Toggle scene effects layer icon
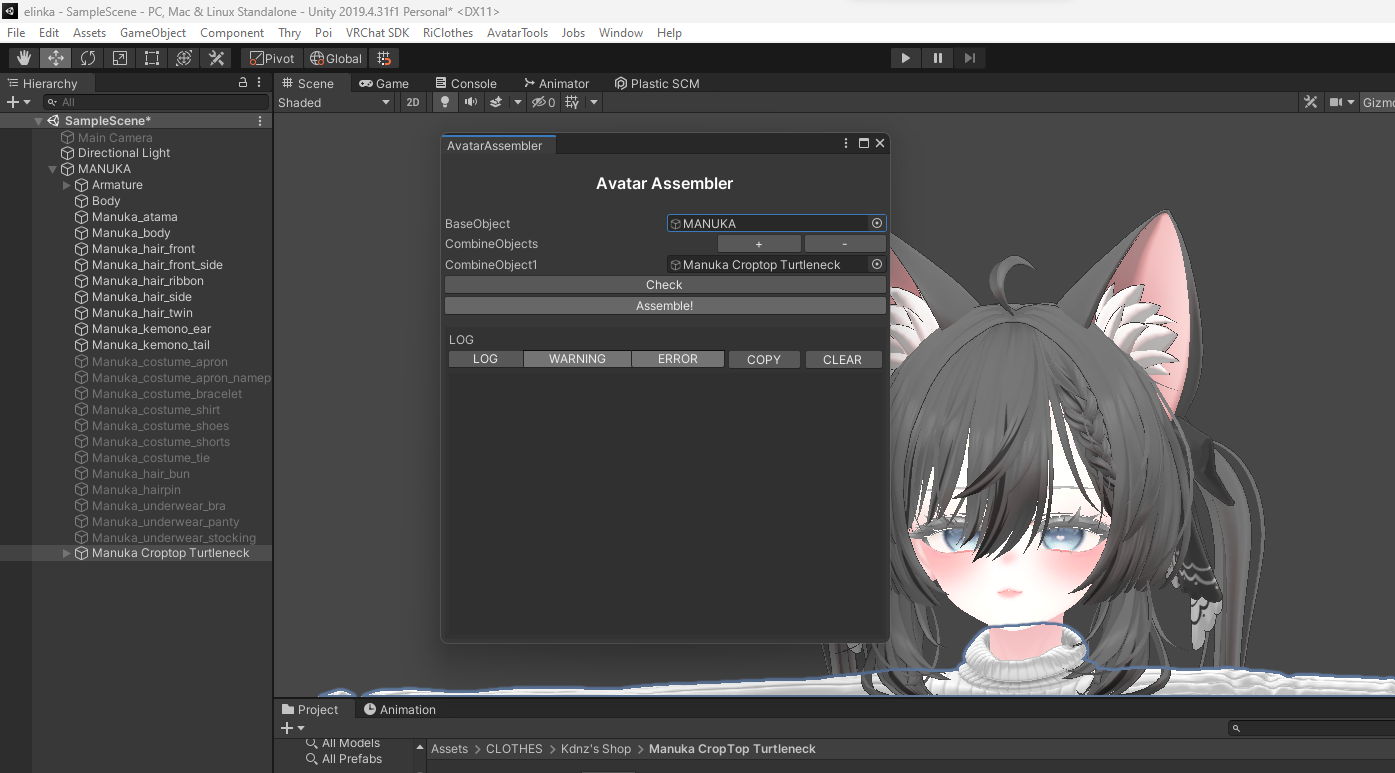 (x=496, y=102)
